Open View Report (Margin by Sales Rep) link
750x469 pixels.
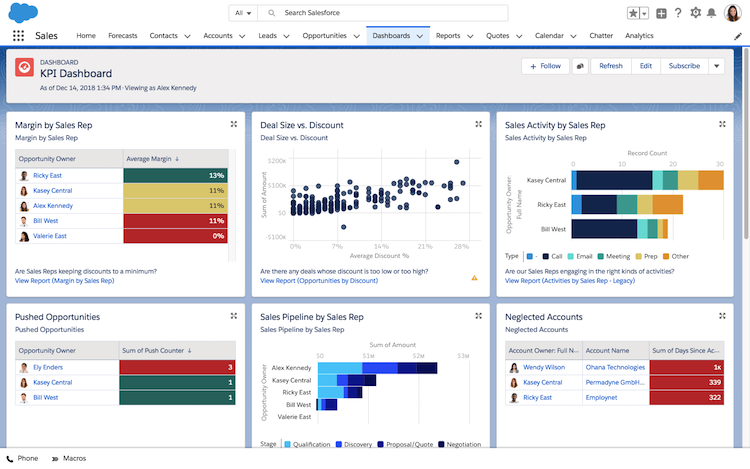tap(64, 281)
